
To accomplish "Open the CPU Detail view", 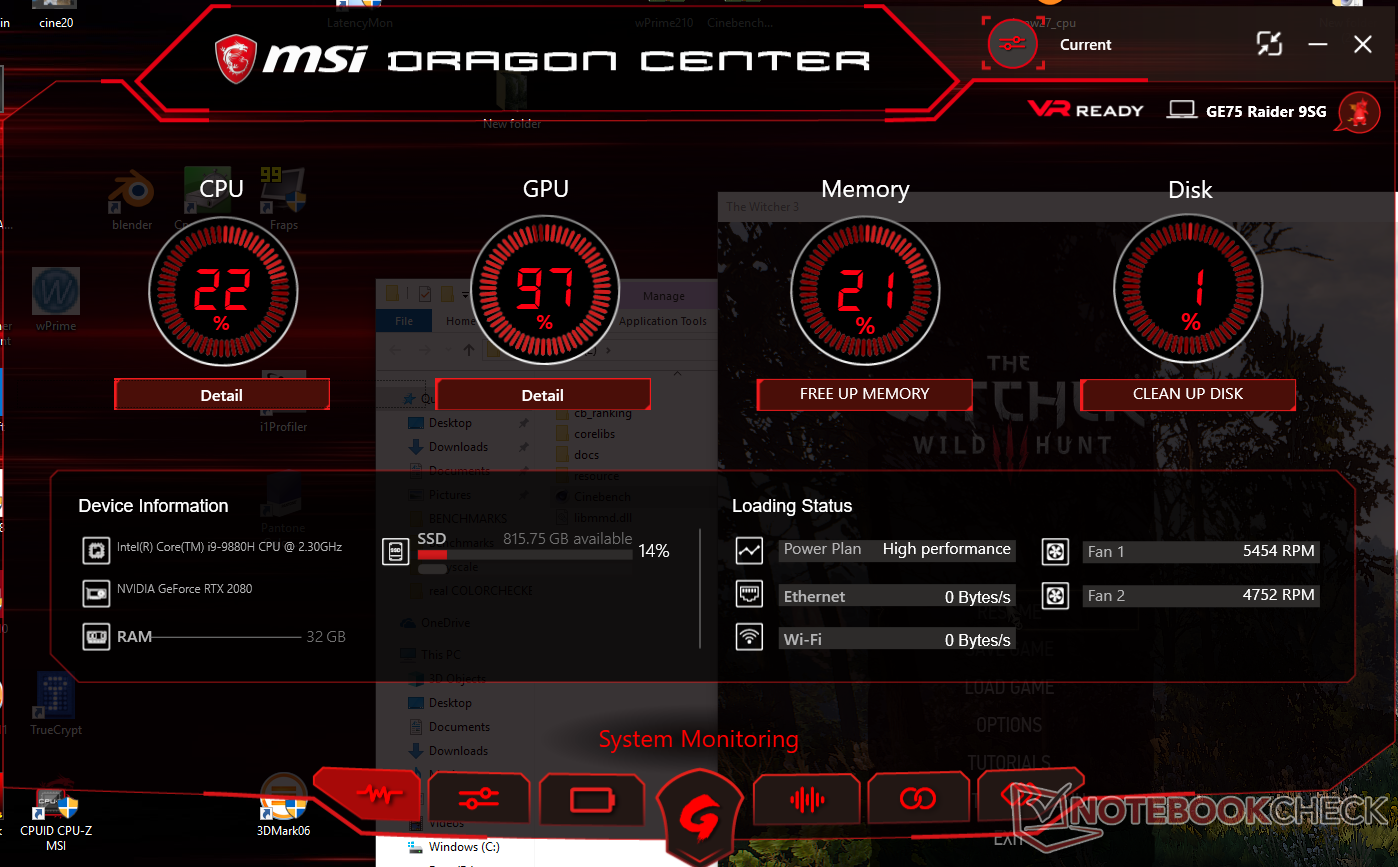I will (x=222, y=395).
